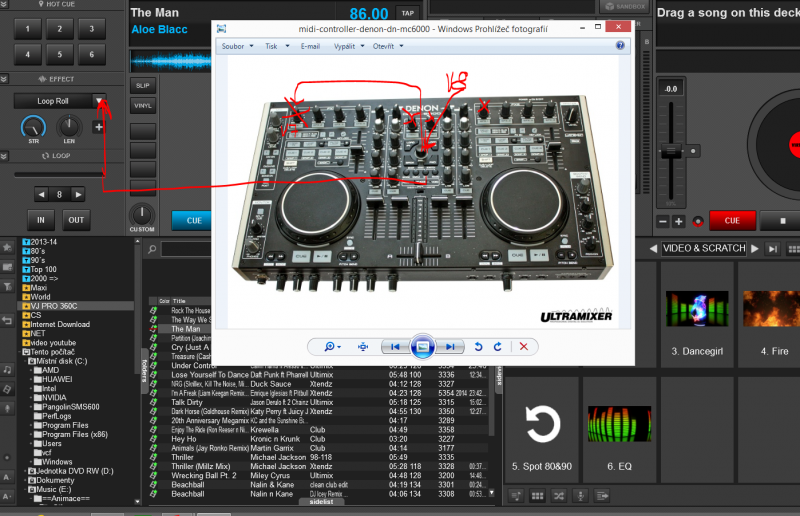Screen dimensions: 800x516
Task: Open the VIDEO & SCRATCH bank dropdown
Action: coord(704,248)
